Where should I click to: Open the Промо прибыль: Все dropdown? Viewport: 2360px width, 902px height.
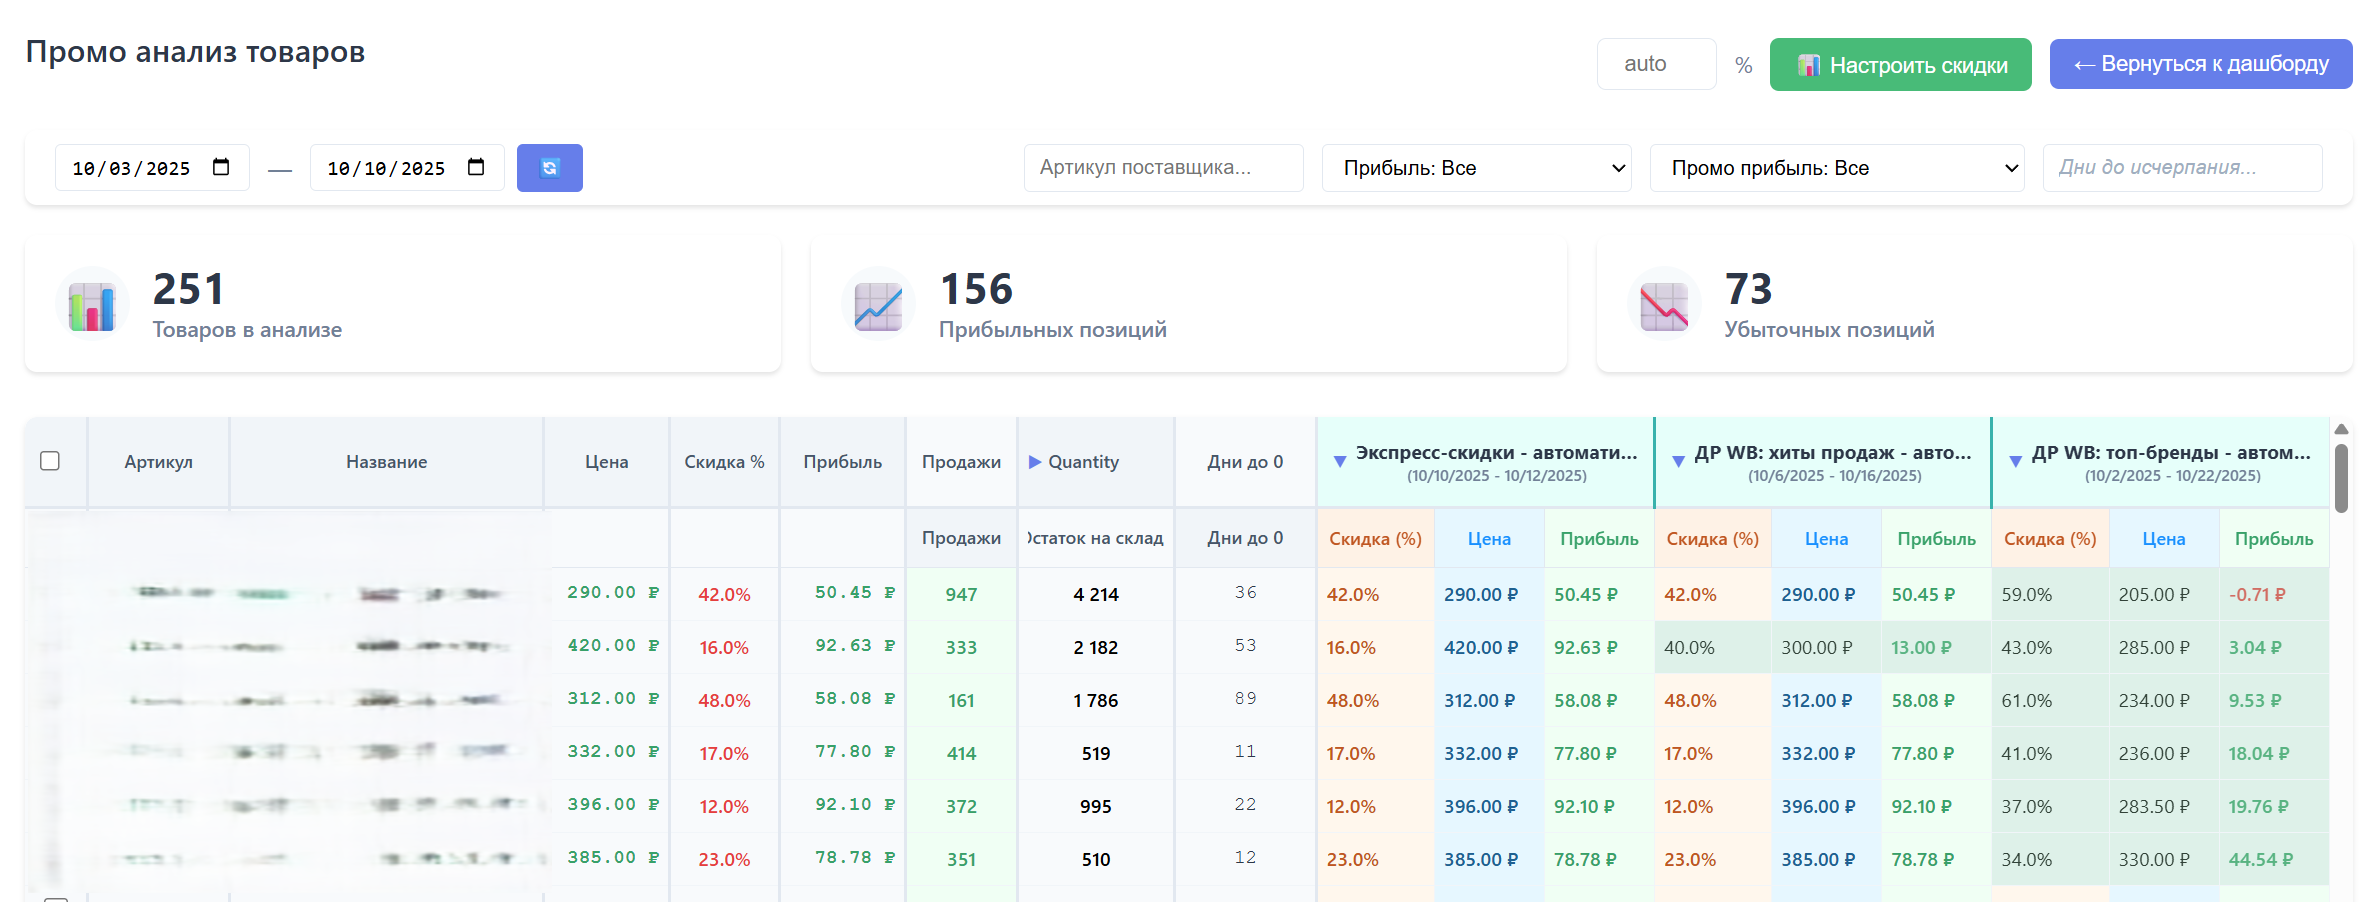coord(1836,168)
